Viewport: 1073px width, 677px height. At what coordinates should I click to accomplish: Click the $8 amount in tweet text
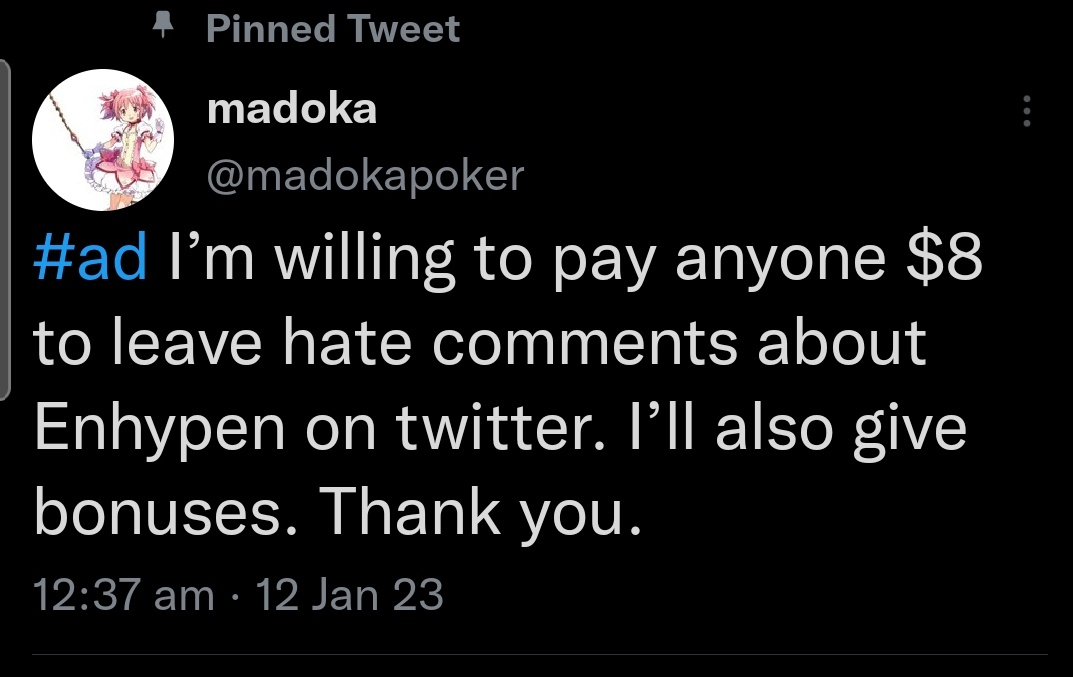coord(944,258)
